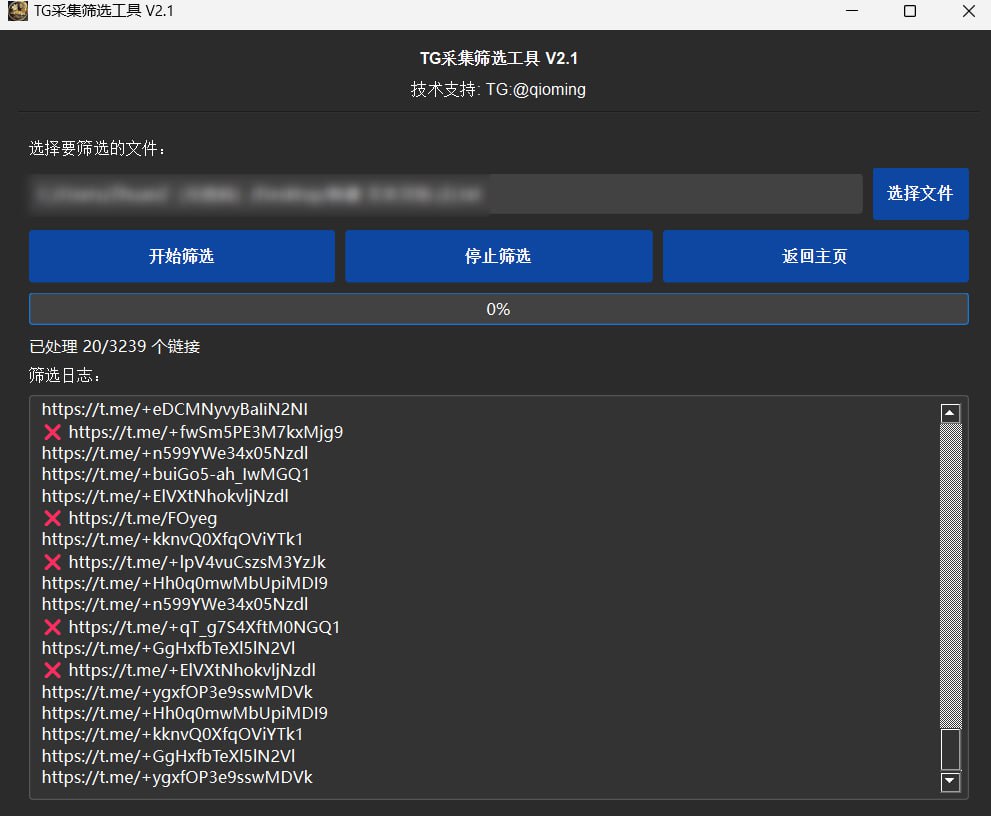
Task: Click the red X before the lpV4vuCszsM3YzJk link
Action: [x=53, y=562]
